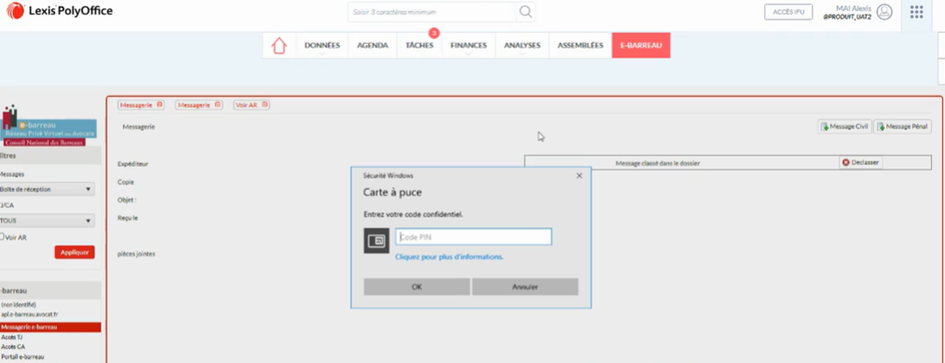Select Portail e-barreau in sidebar
This screenshot has width=945, height=363.
pyautogui.click(x=23, y=357)
